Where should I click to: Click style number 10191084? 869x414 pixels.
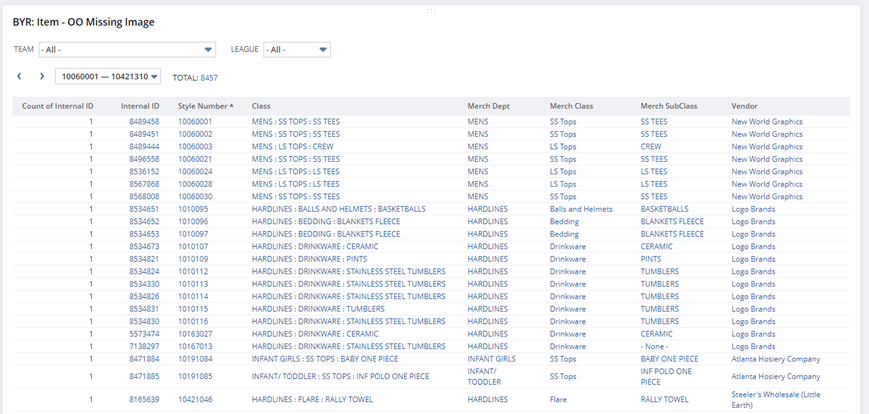[x=195, y=359]
